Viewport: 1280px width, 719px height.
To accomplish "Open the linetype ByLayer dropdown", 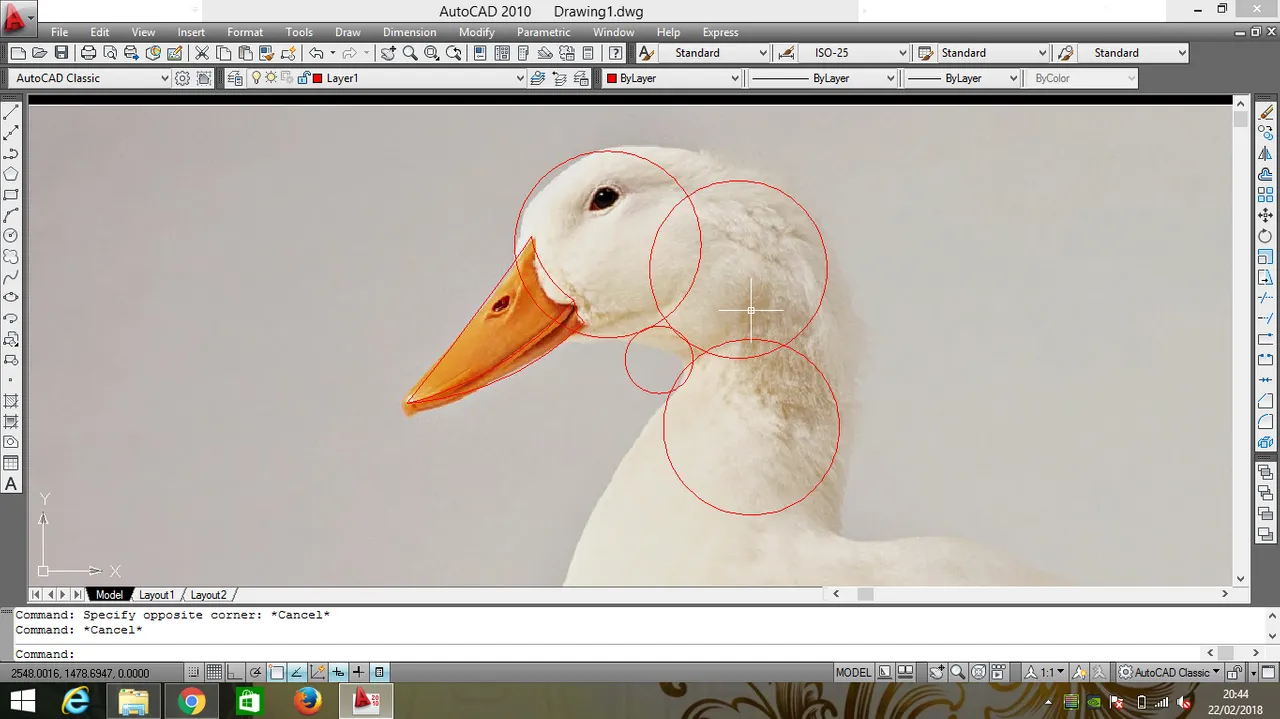I will [823, 78].
